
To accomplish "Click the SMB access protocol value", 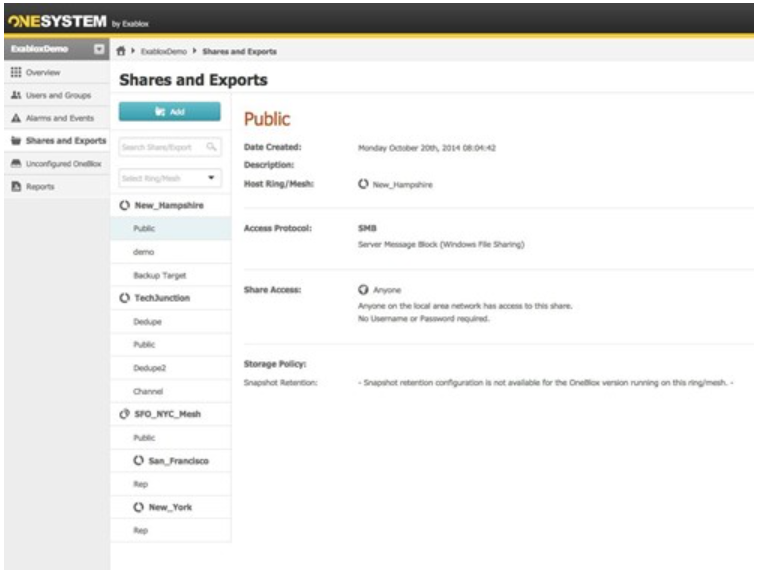I will pos(367,228).
